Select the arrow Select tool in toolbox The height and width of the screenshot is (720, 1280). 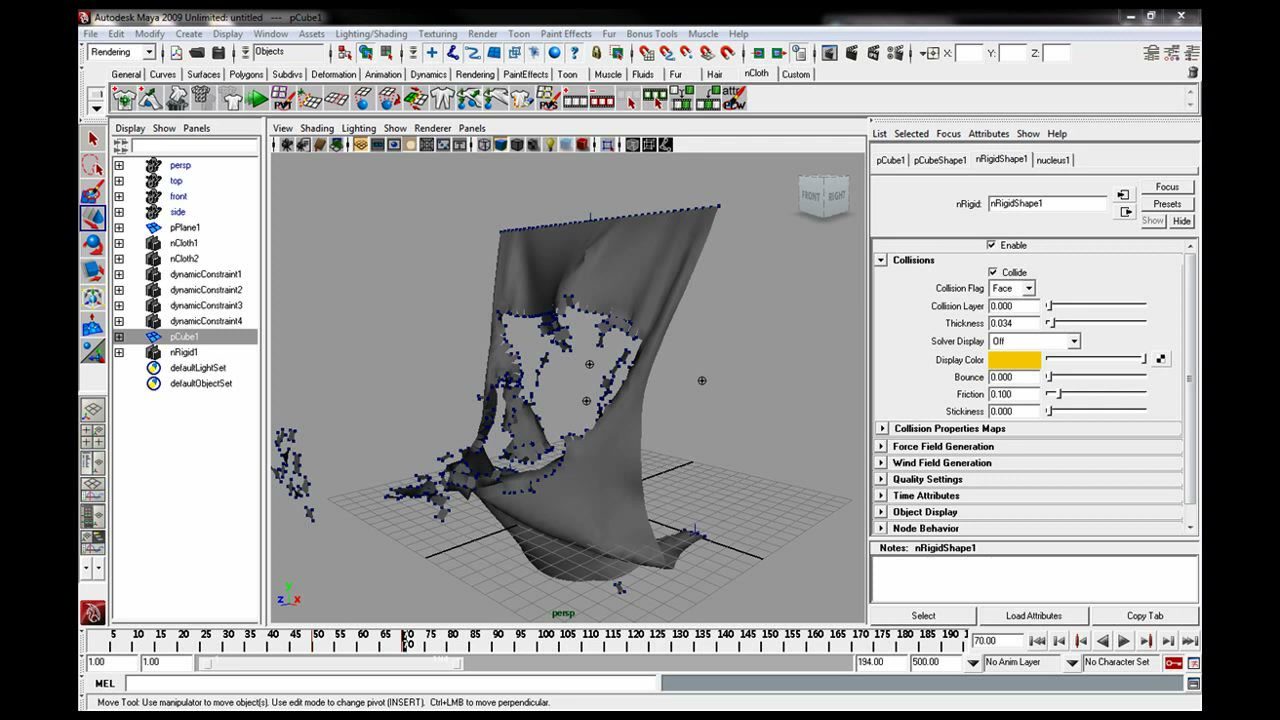point(93,139)
